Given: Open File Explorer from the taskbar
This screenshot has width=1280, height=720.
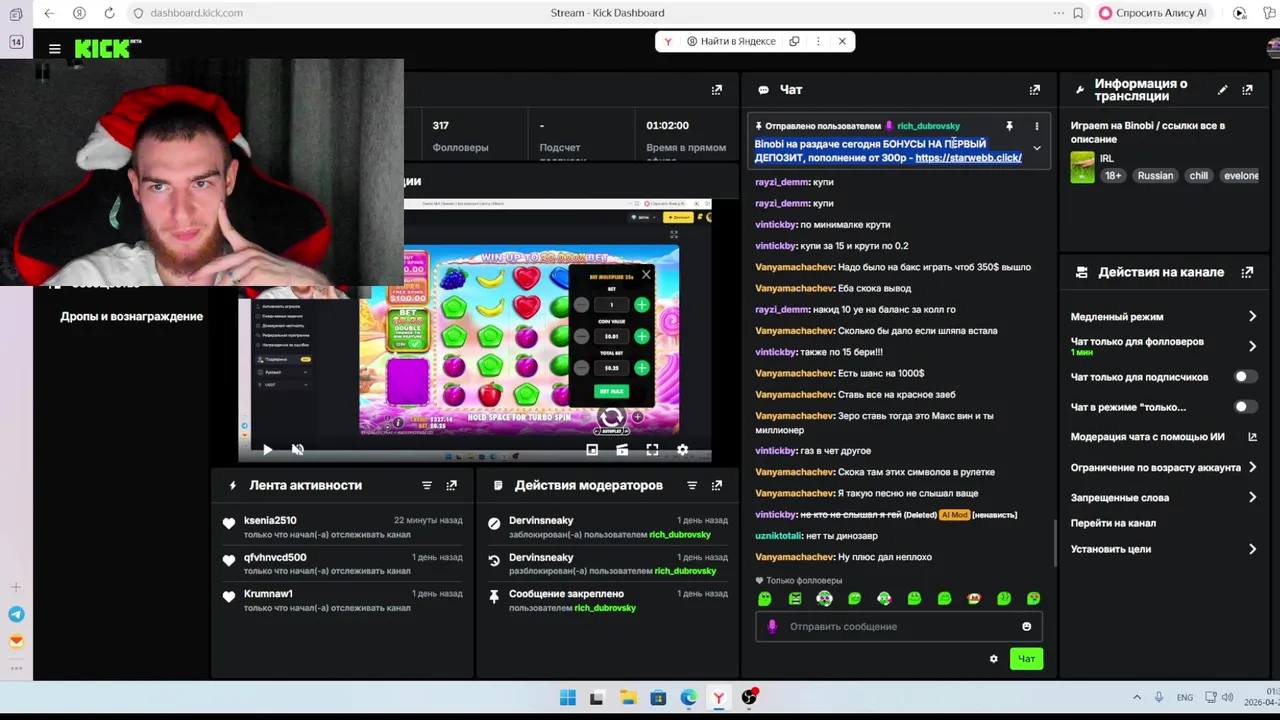Looking at the screenshot, I should click(x=628, y=698).
